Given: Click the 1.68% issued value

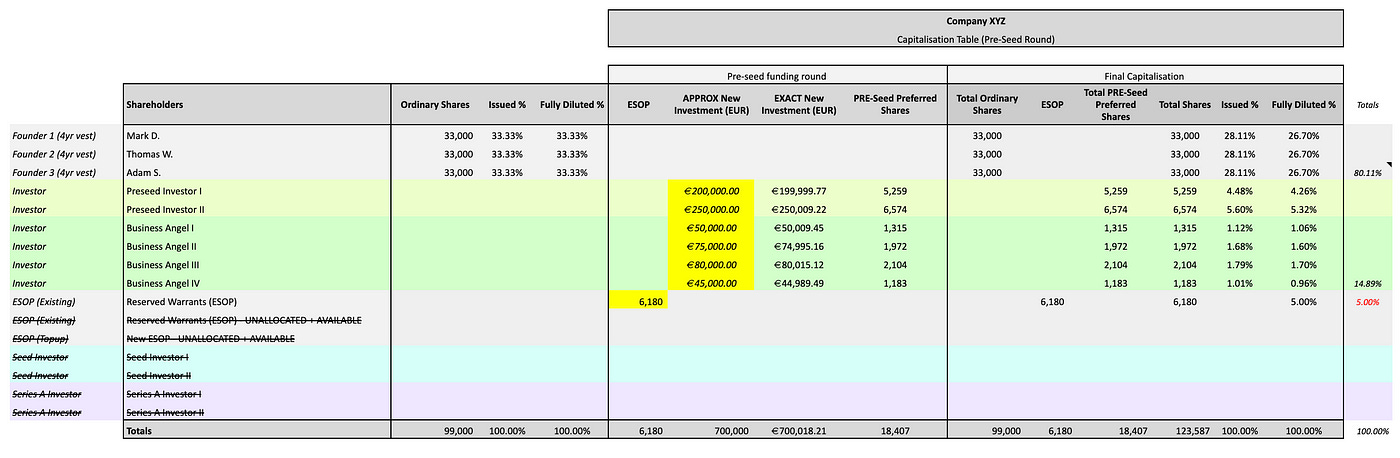Looking at the screenshot, I should (x=1240, y=246).
